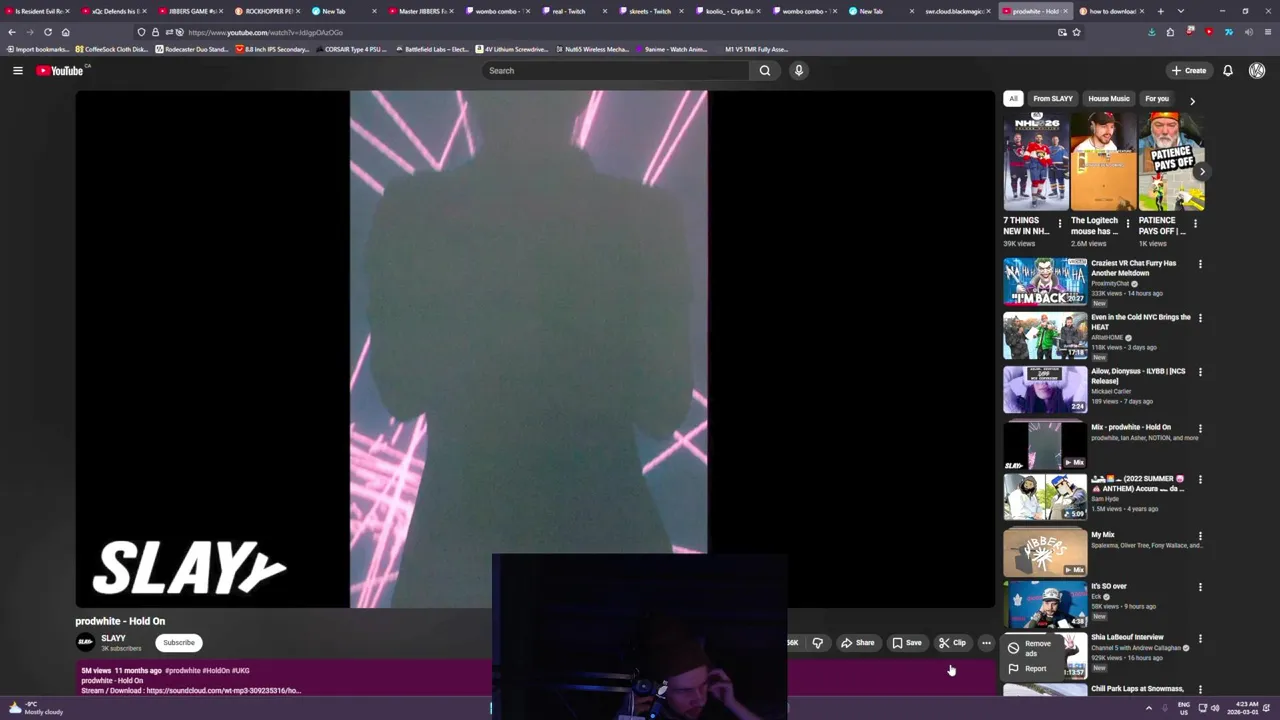
Task: Open options for Even in the Cold NYC video
Action: [x=1200, y=319]
